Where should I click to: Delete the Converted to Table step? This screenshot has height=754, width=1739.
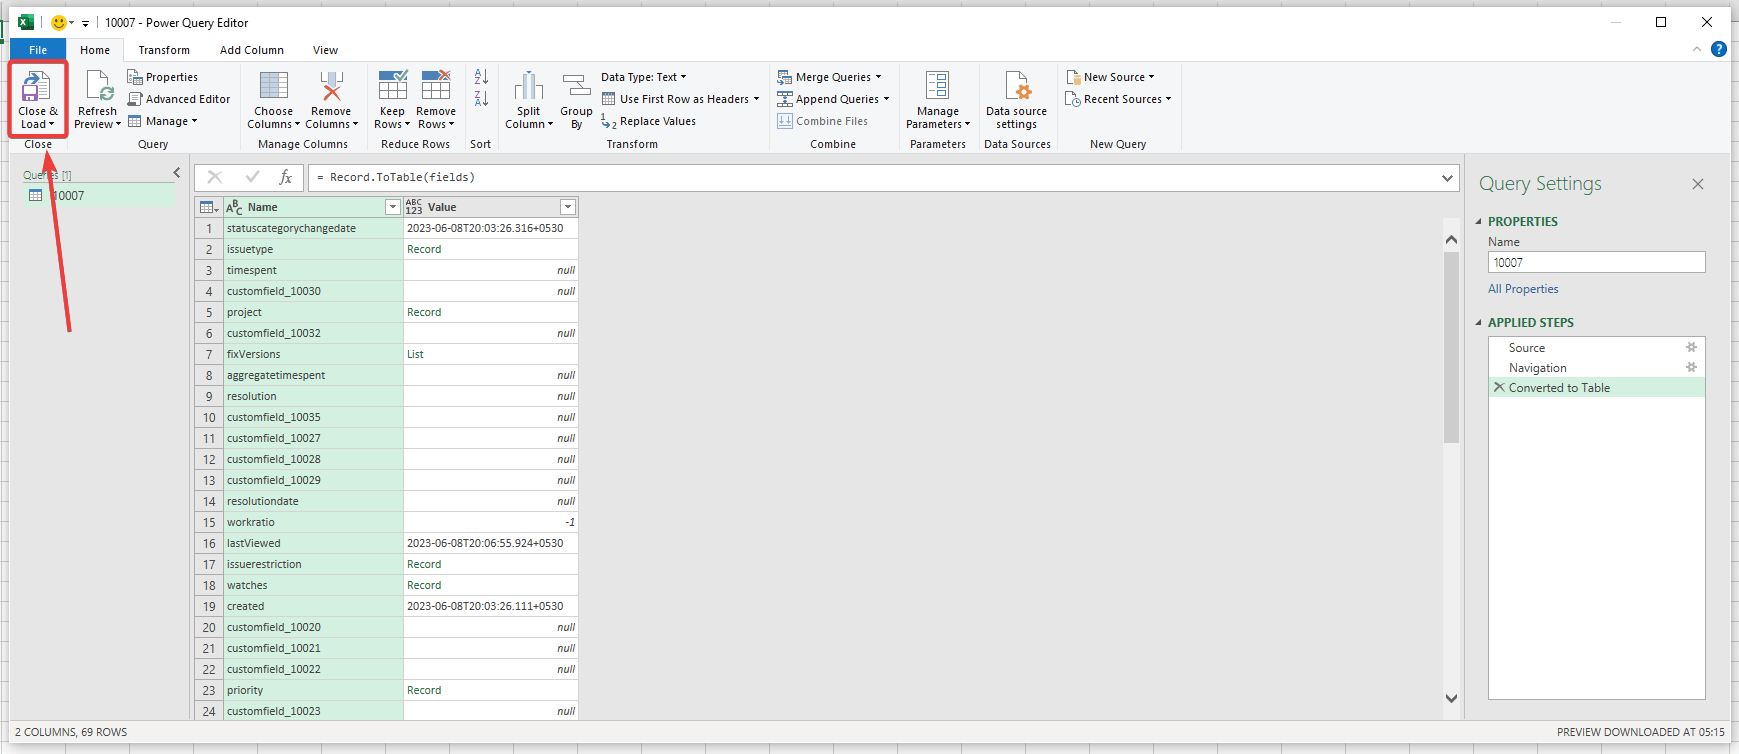click(x=1499, y=387)
